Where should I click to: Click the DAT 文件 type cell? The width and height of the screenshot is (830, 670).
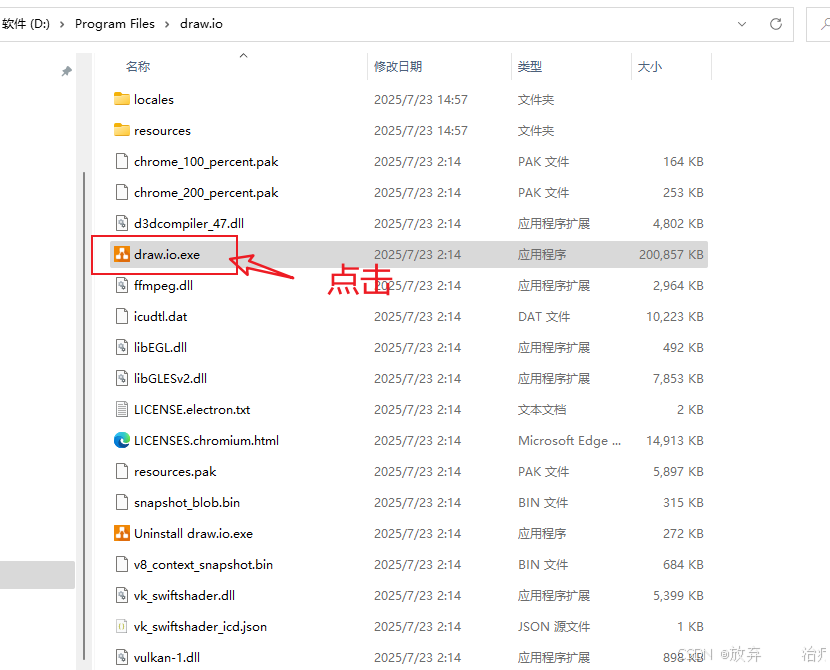pos(544,316)
